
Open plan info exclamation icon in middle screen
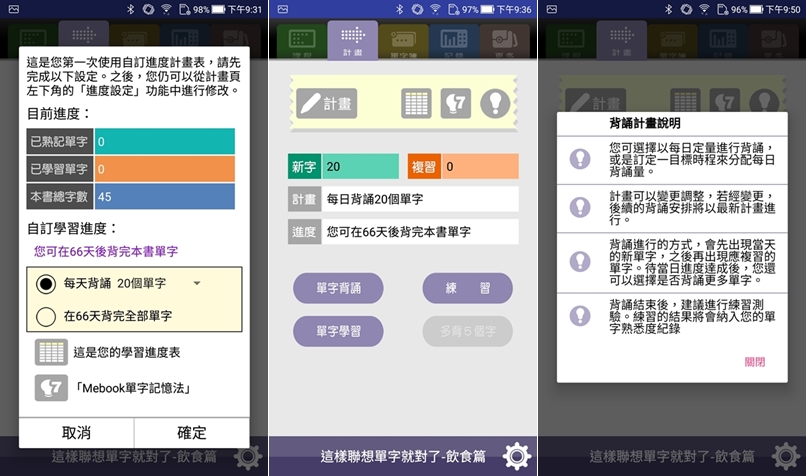[495, 104]
